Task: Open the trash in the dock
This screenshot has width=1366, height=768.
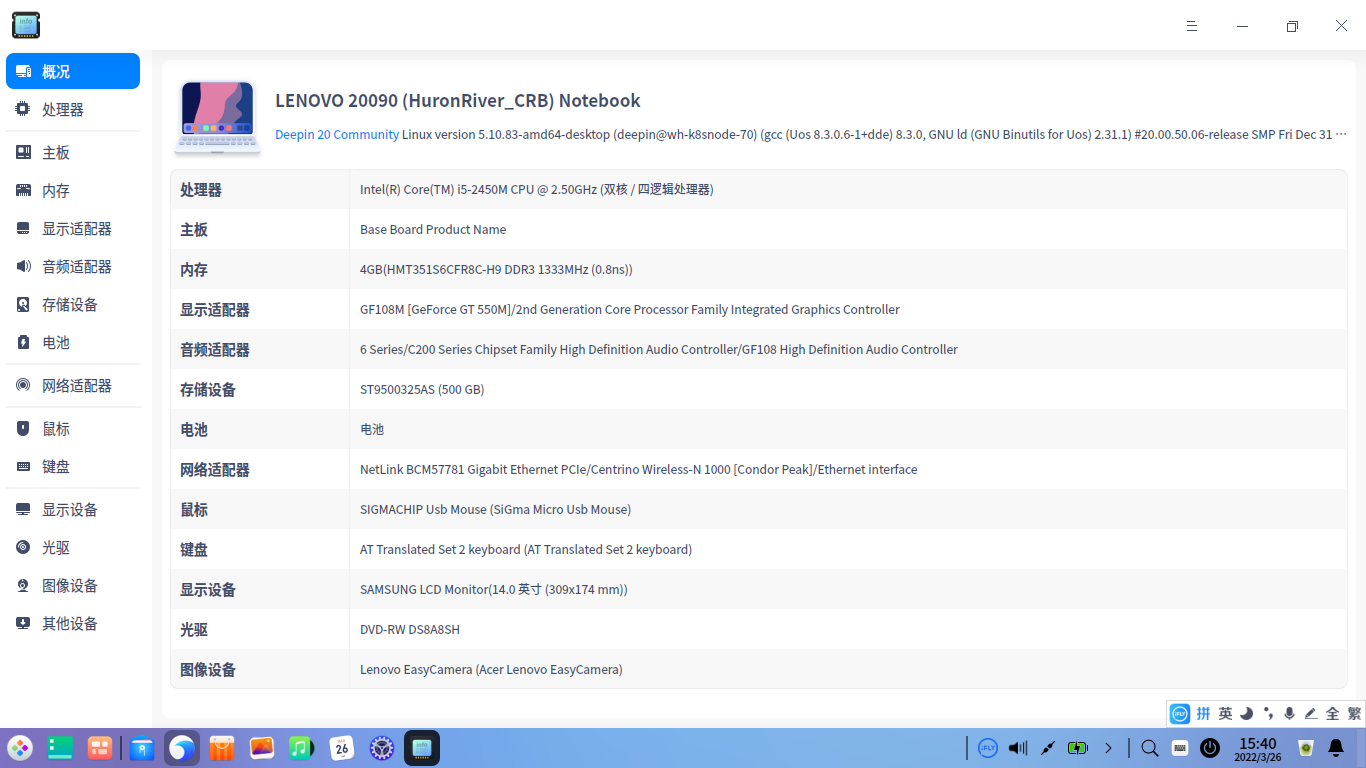Action: (x=1305, y=748)
